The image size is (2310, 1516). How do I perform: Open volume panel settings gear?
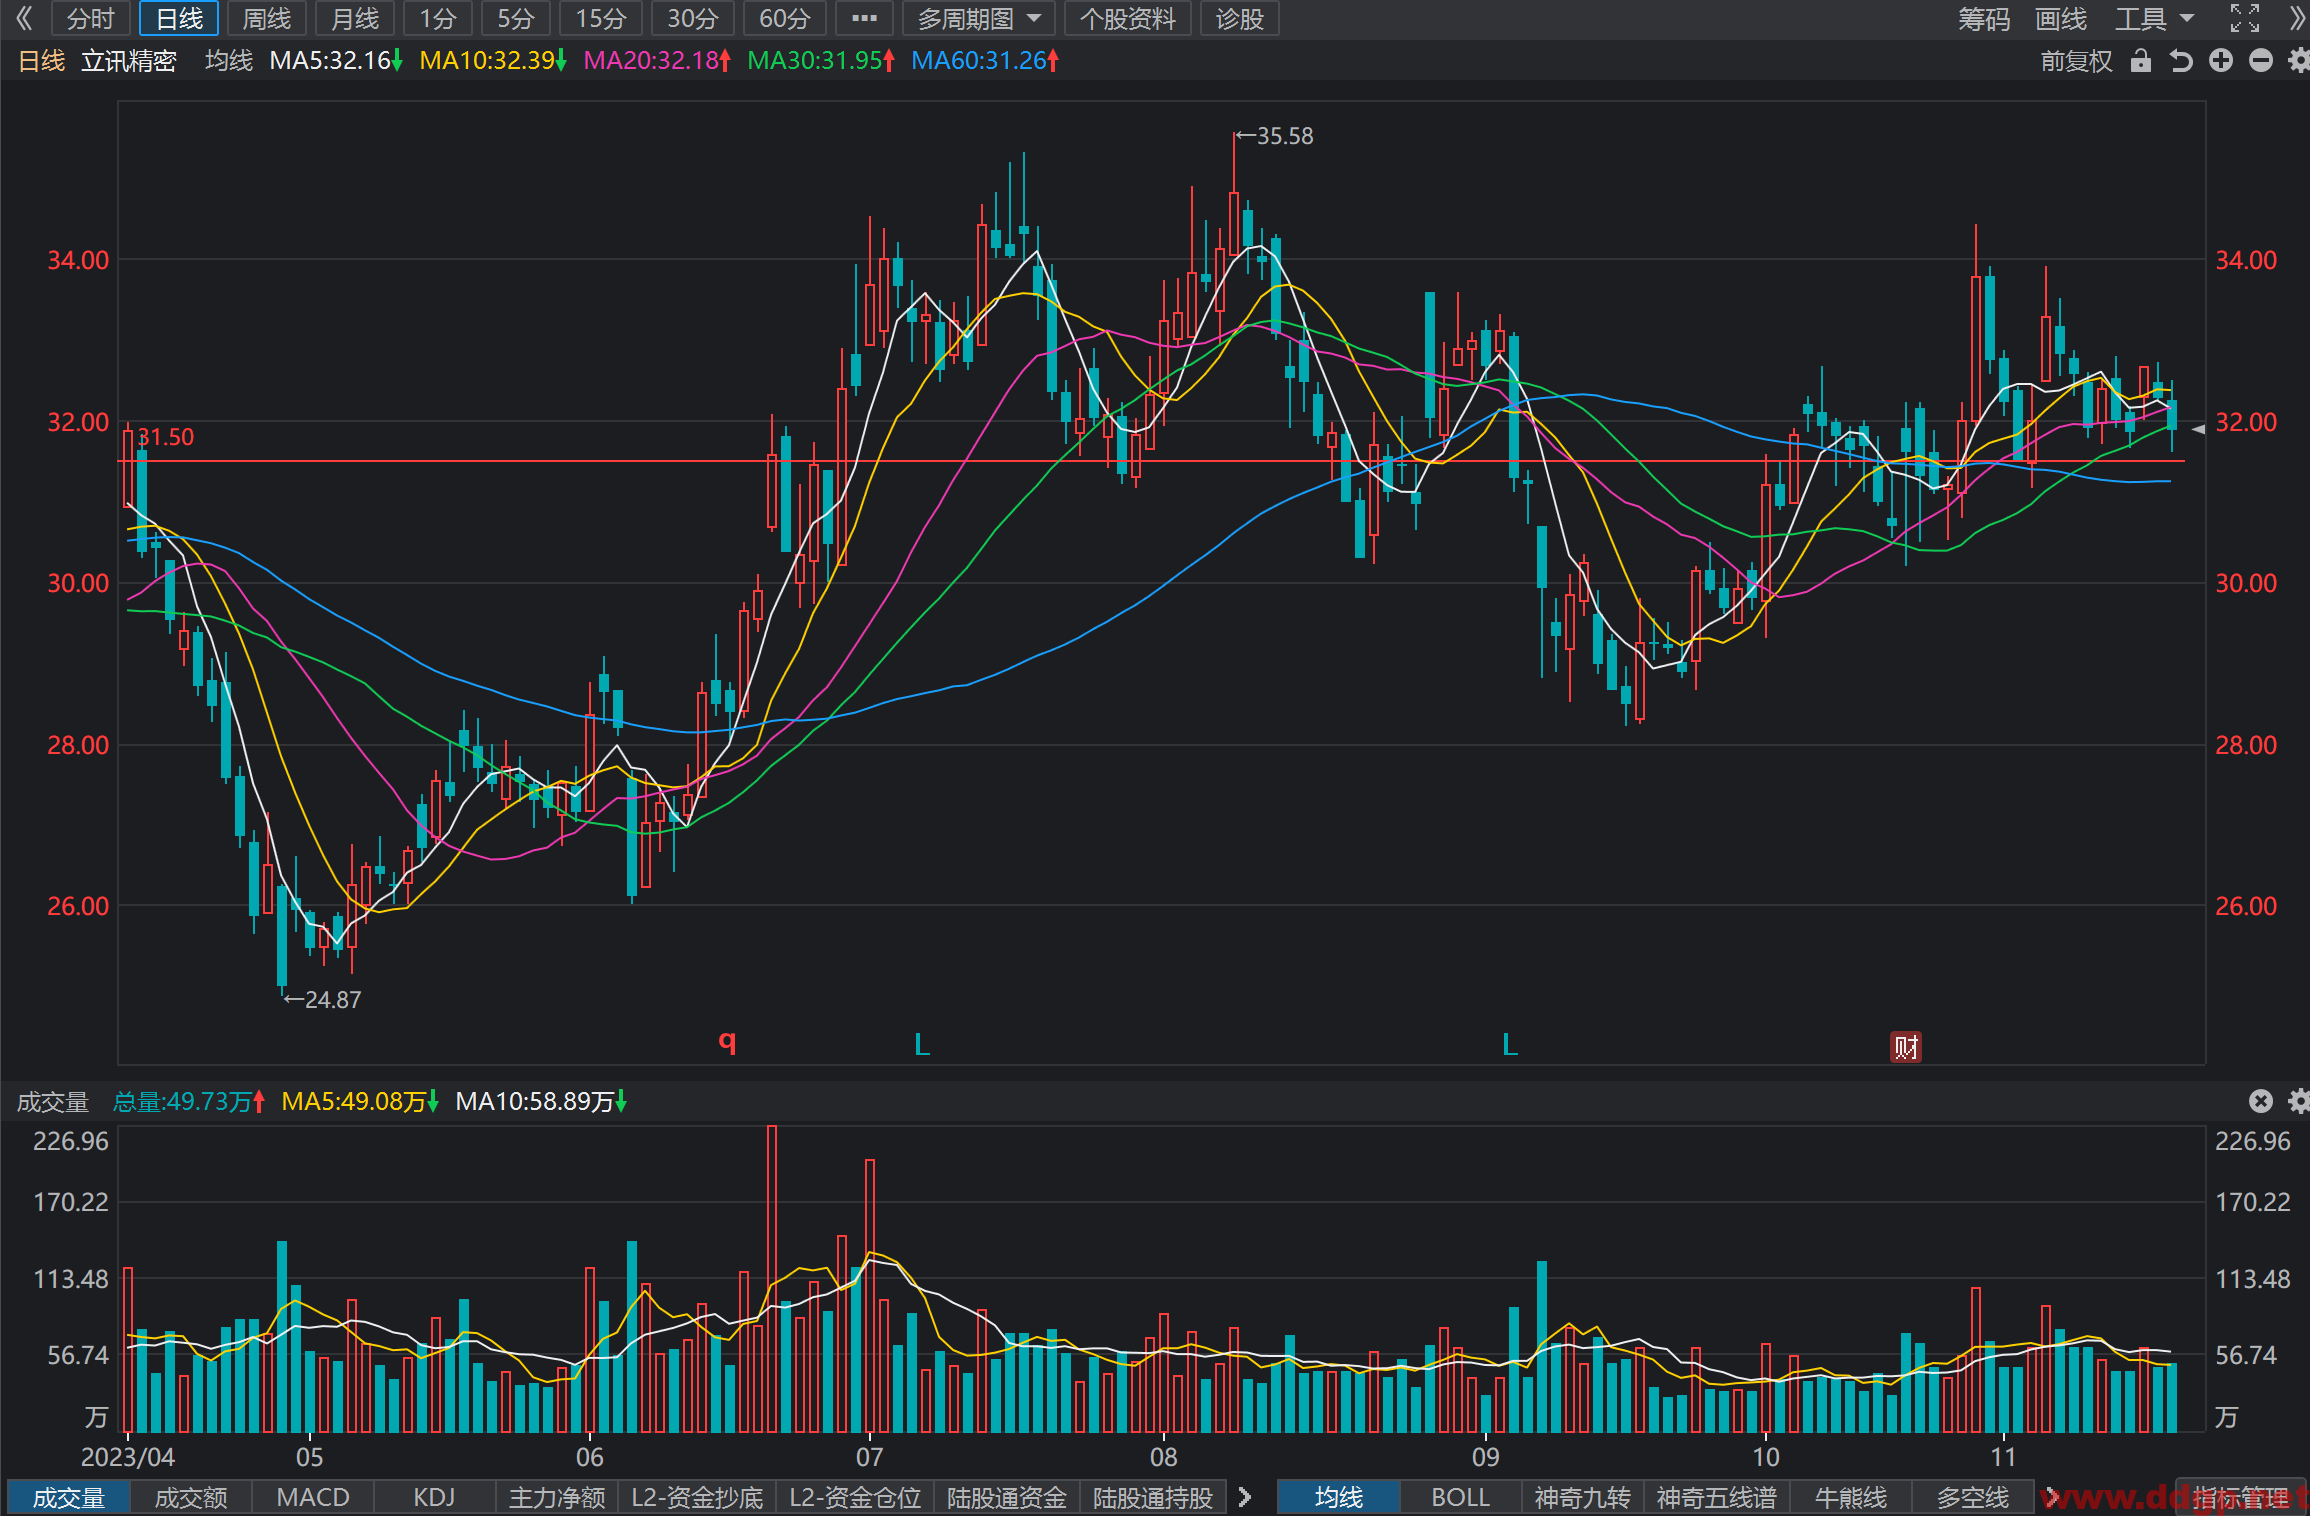(x=2298, y=1101)
